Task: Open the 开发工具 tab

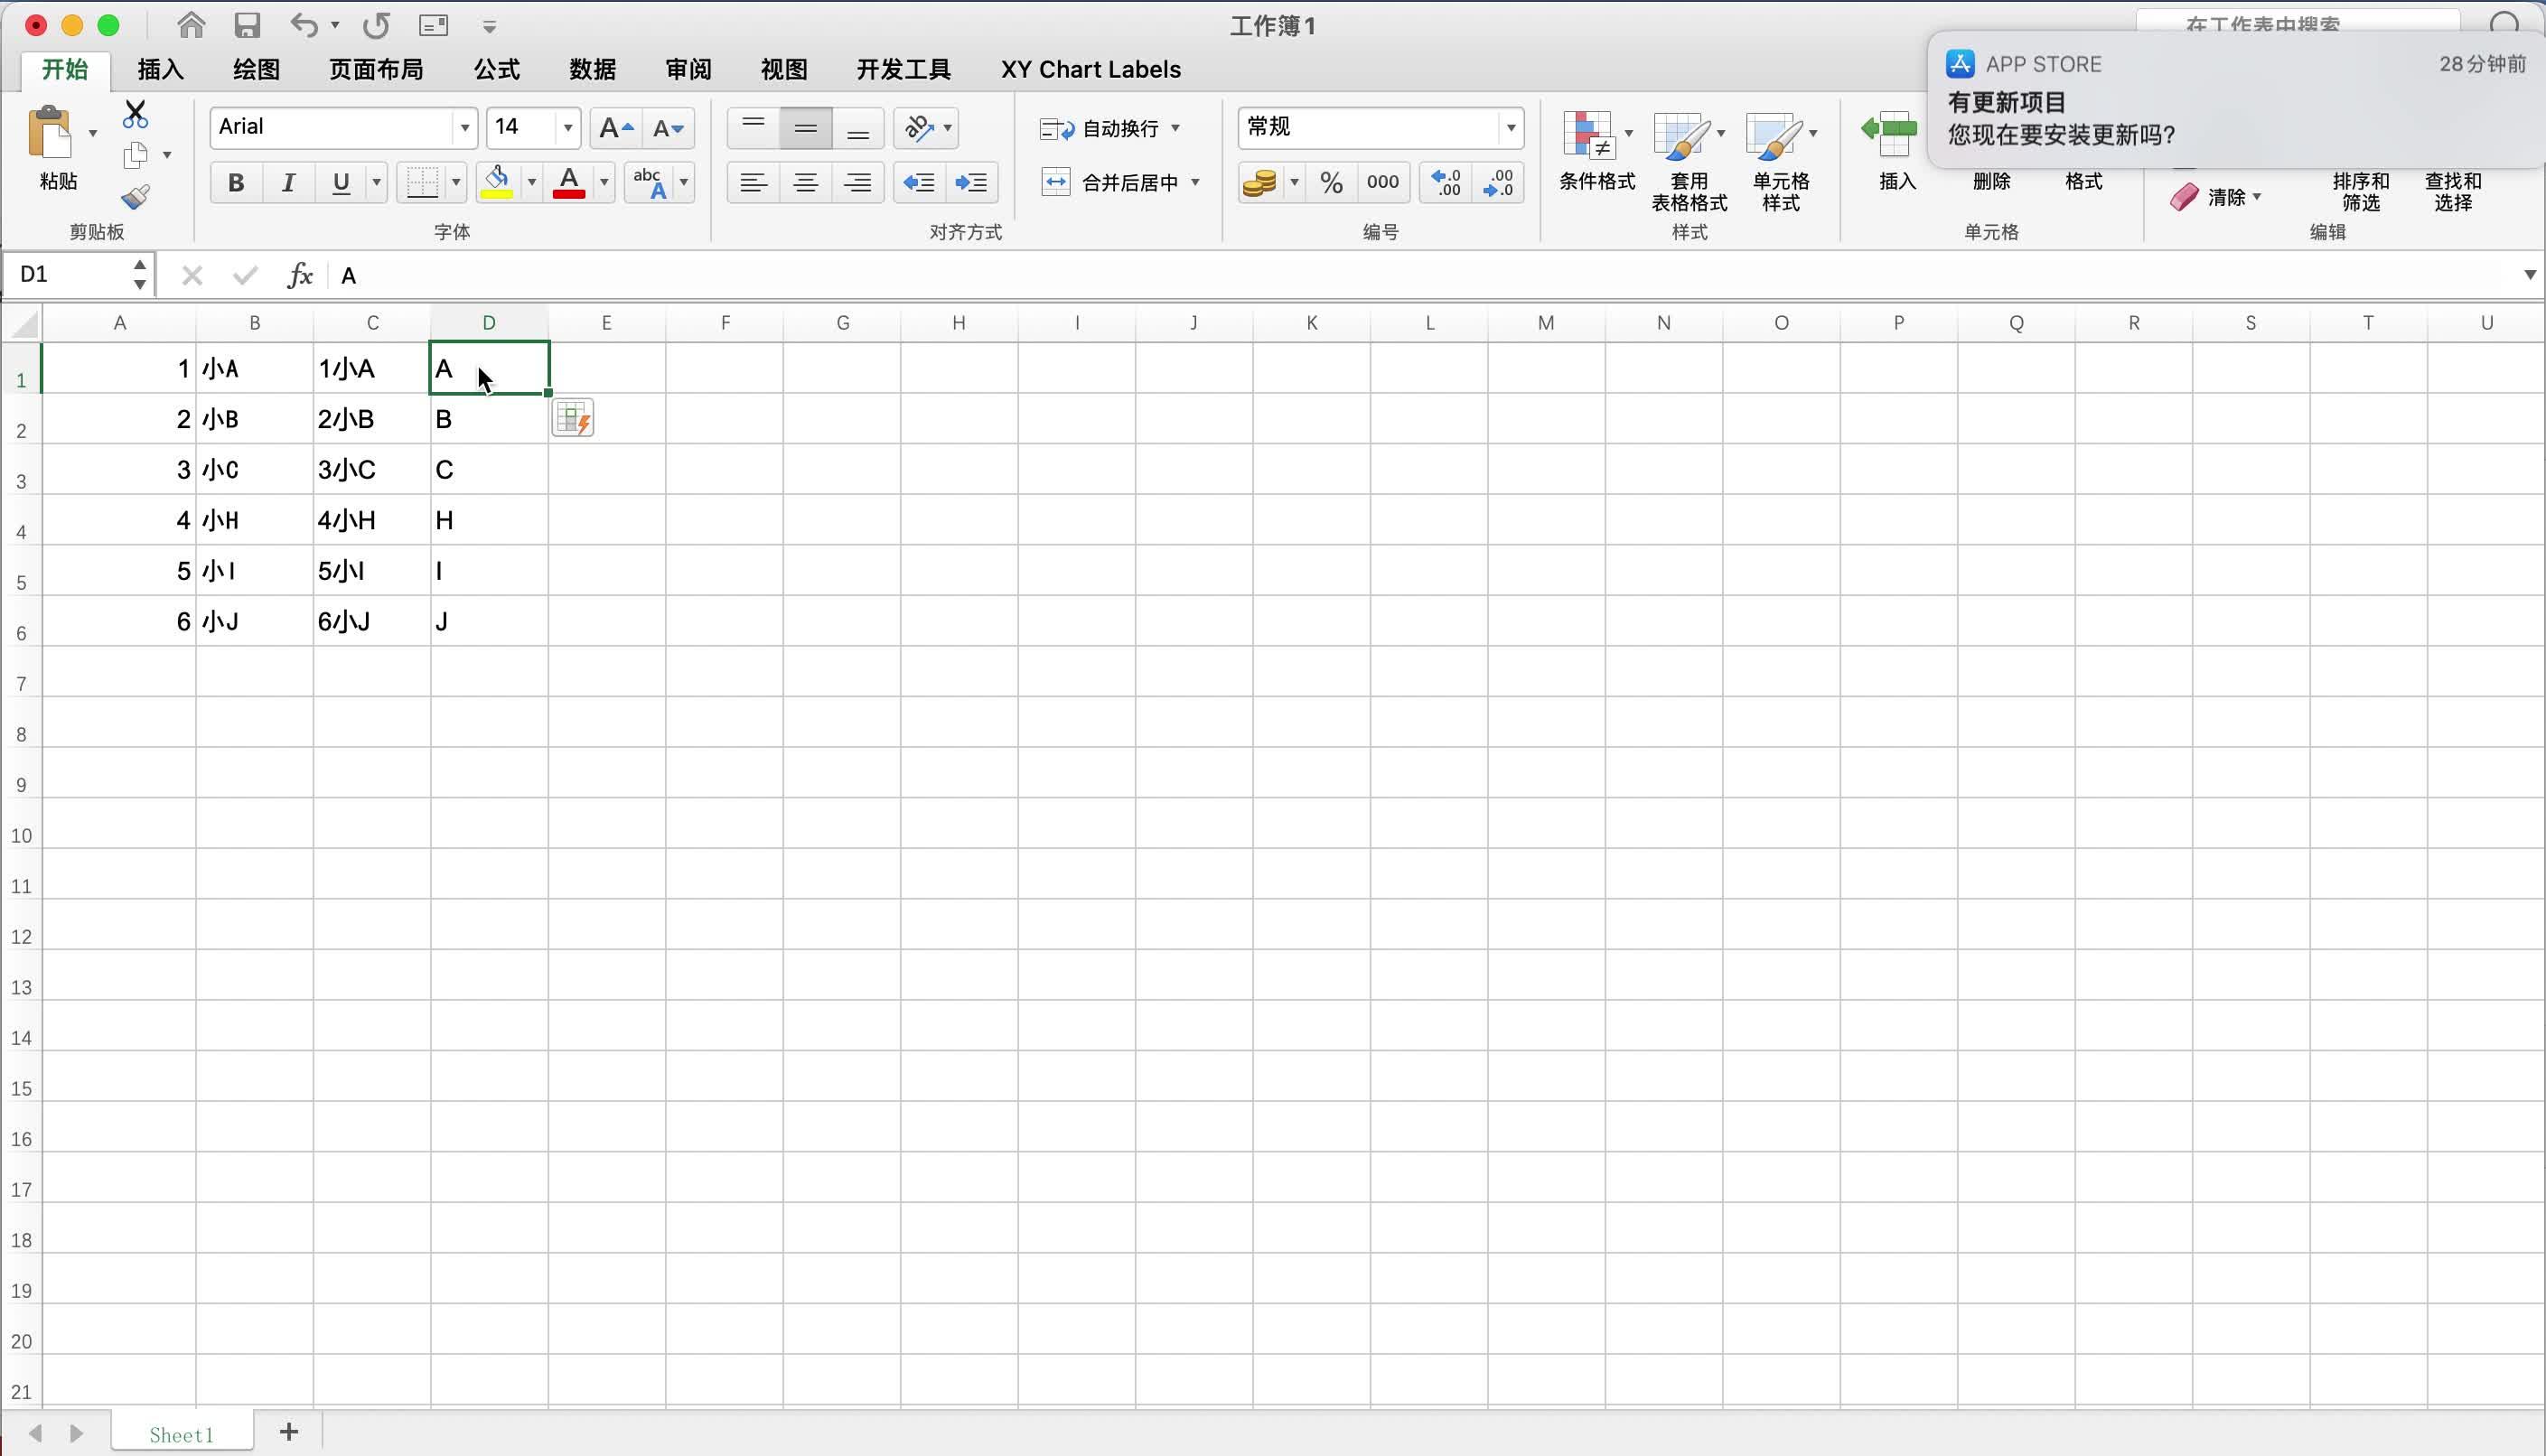Action: (904, 69)
